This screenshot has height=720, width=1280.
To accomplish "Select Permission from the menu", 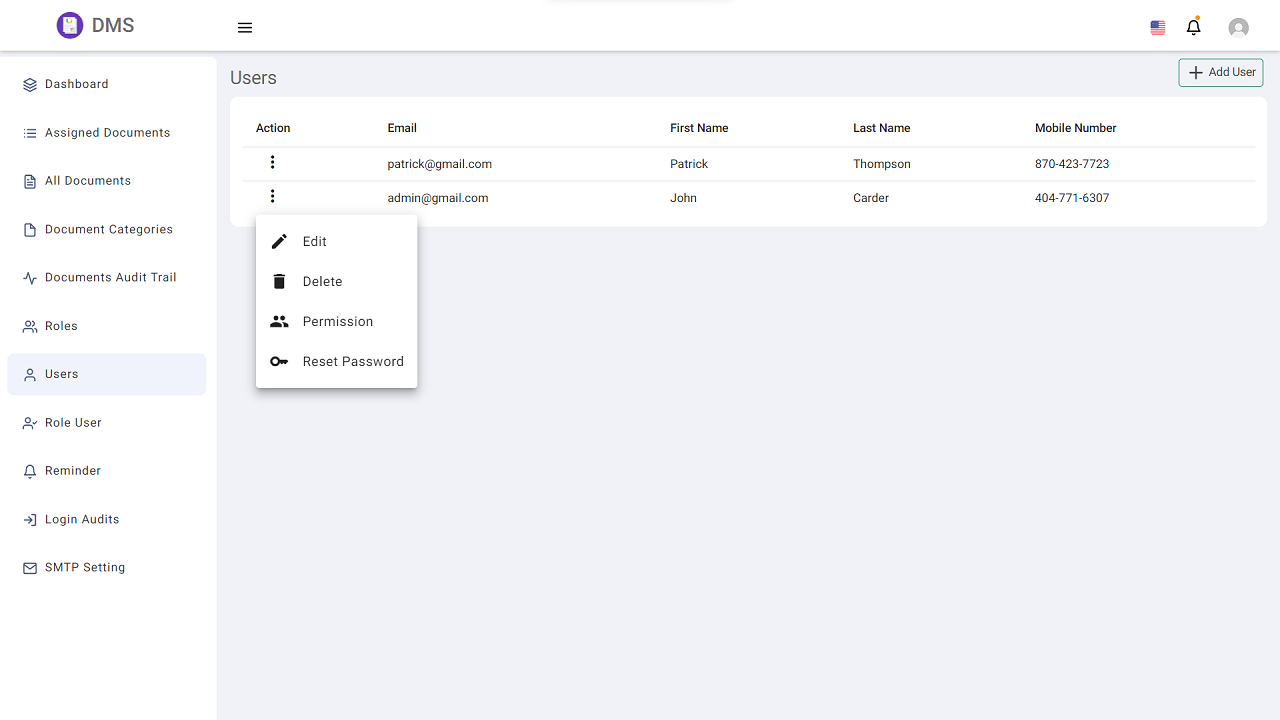I will click(336, 322).
